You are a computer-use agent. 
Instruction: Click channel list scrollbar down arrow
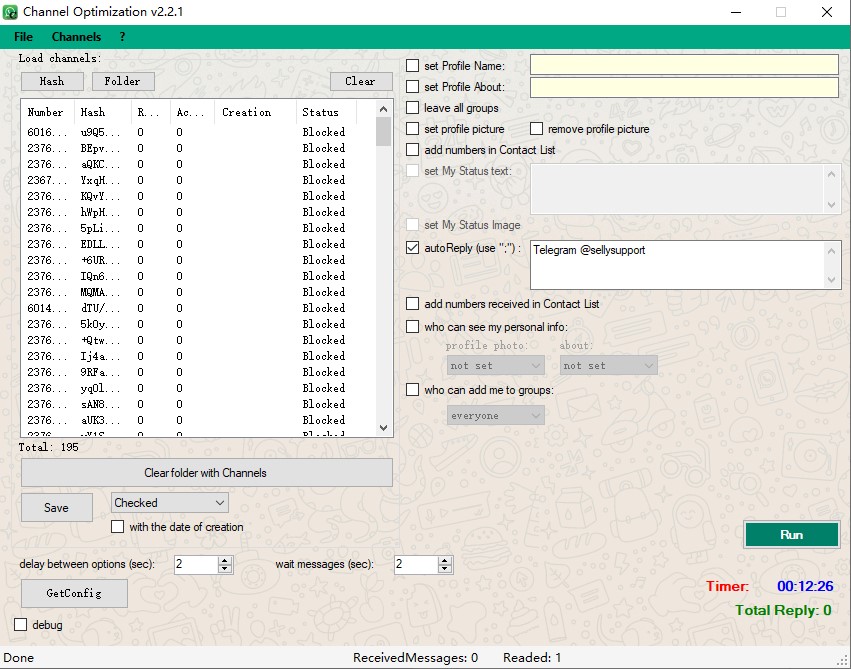384,428
